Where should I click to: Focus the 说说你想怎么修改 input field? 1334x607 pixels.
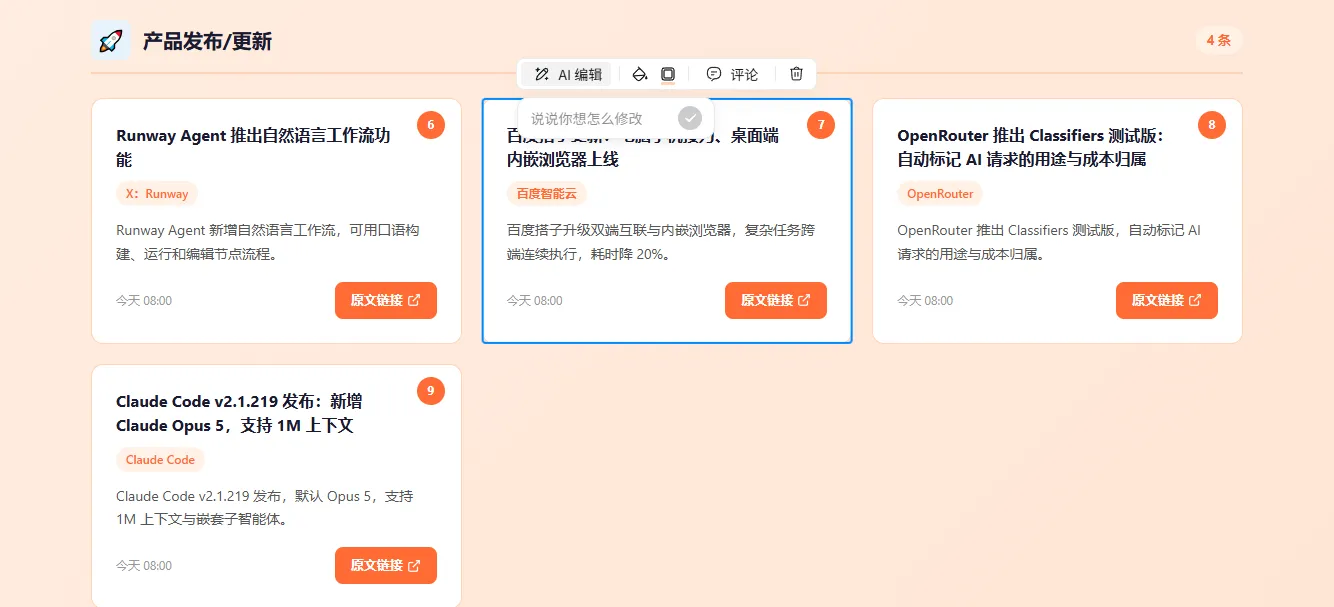[600, 118]
